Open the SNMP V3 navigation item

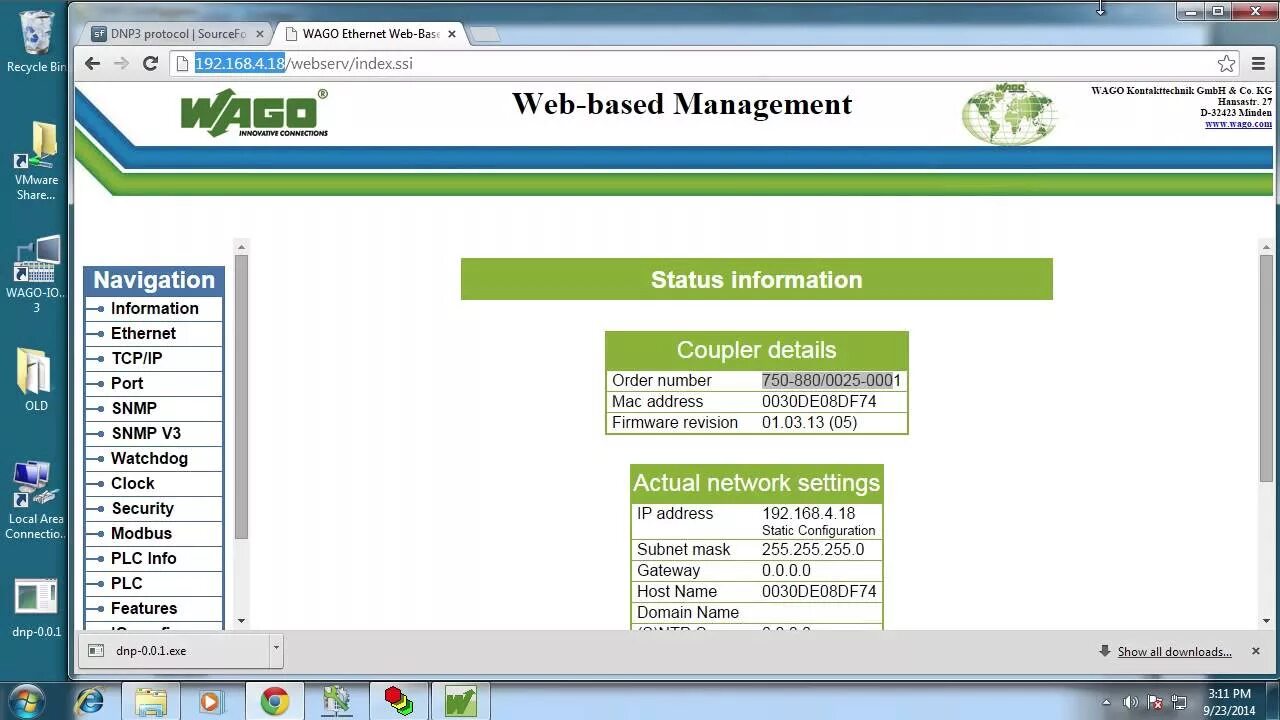coord(154,433)
